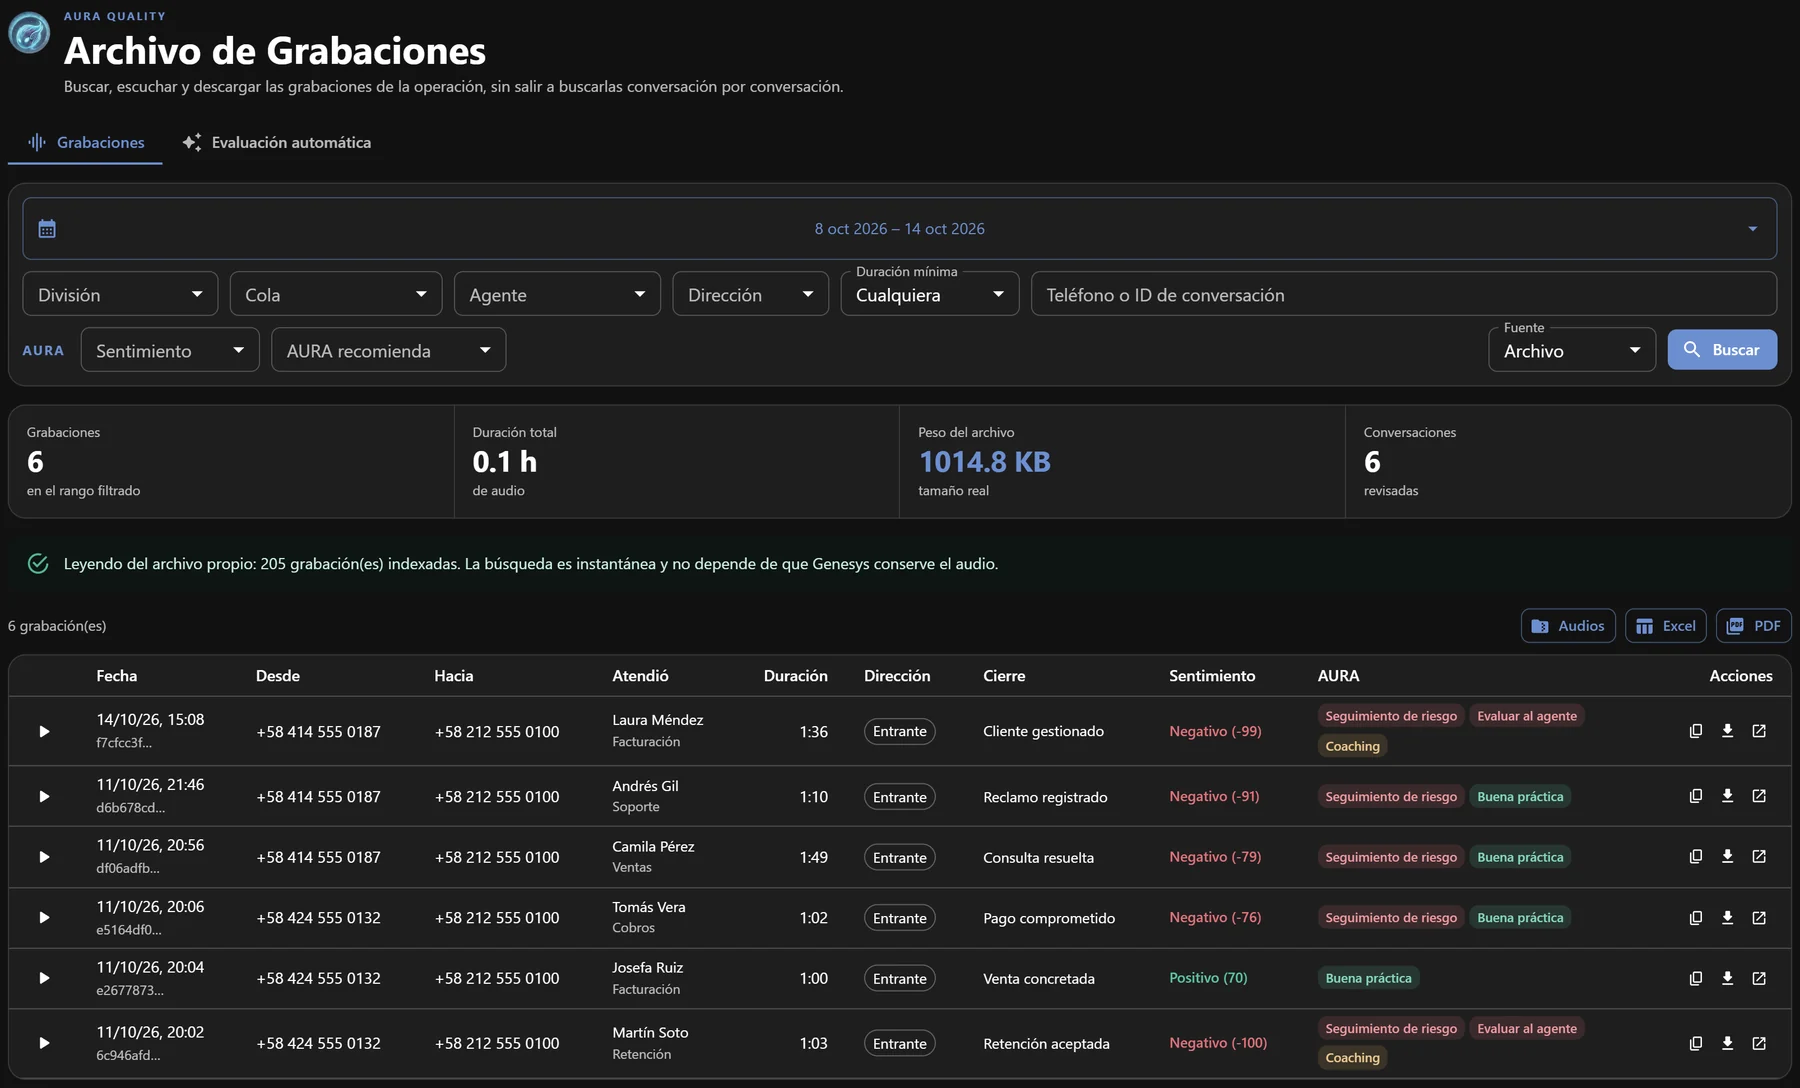The image size is (1800, 1088).
Task: Copy icon in Martín Soto row
Action: click(1695, 1043)
